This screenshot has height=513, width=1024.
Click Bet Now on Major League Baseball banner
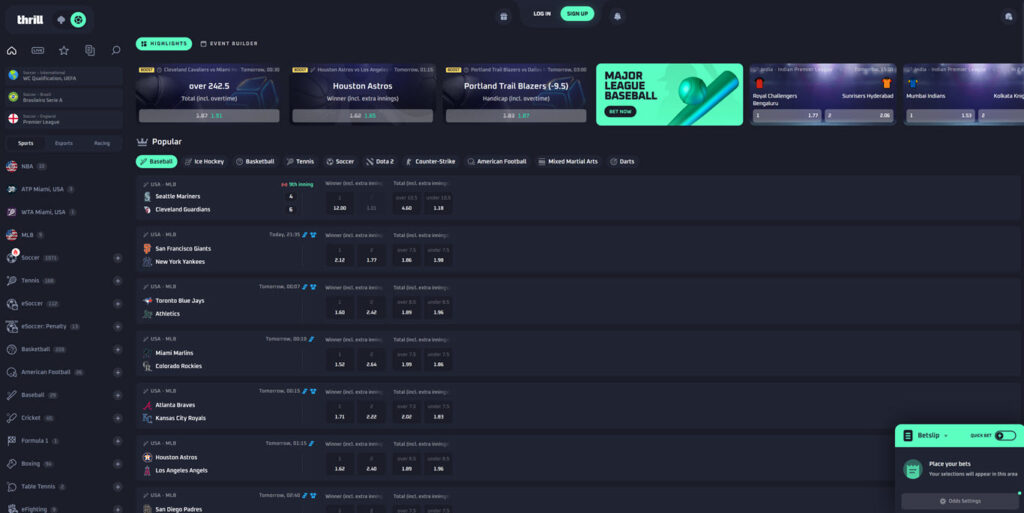[620, 112]
